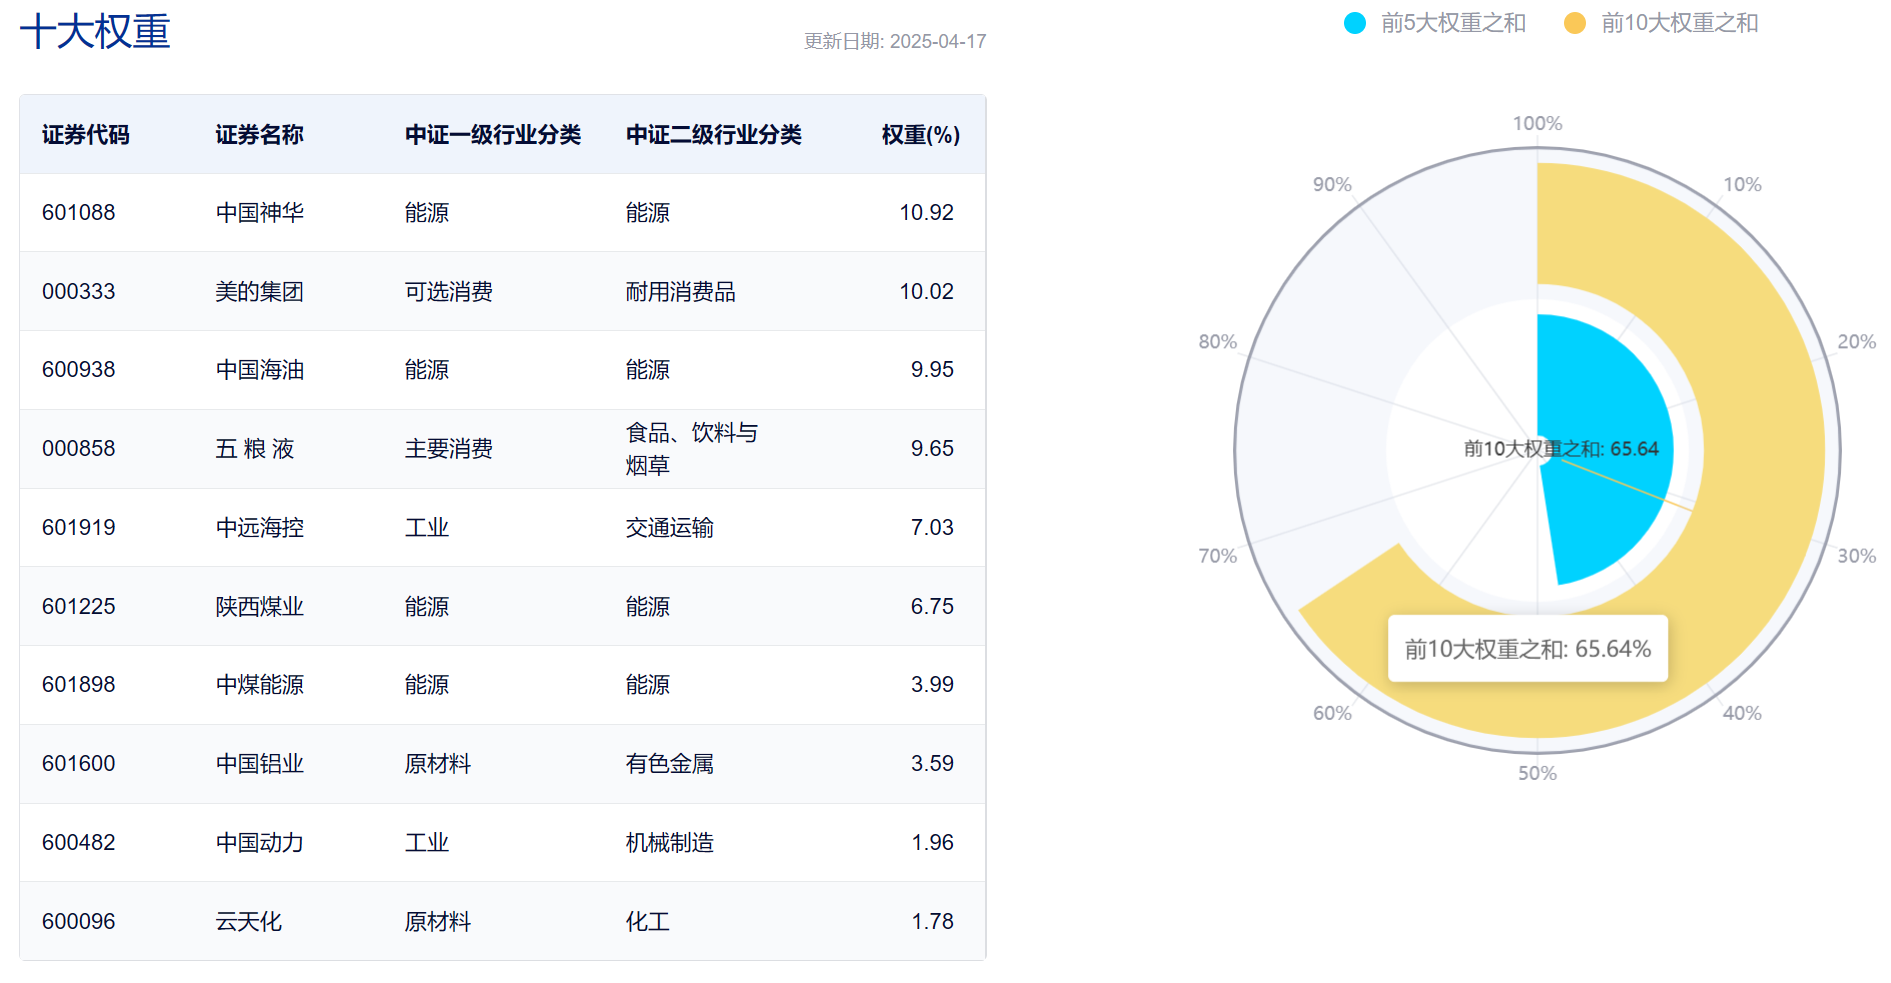Select security code 600482
Screen dimensions: 1891x983
(x=79, y=843)
